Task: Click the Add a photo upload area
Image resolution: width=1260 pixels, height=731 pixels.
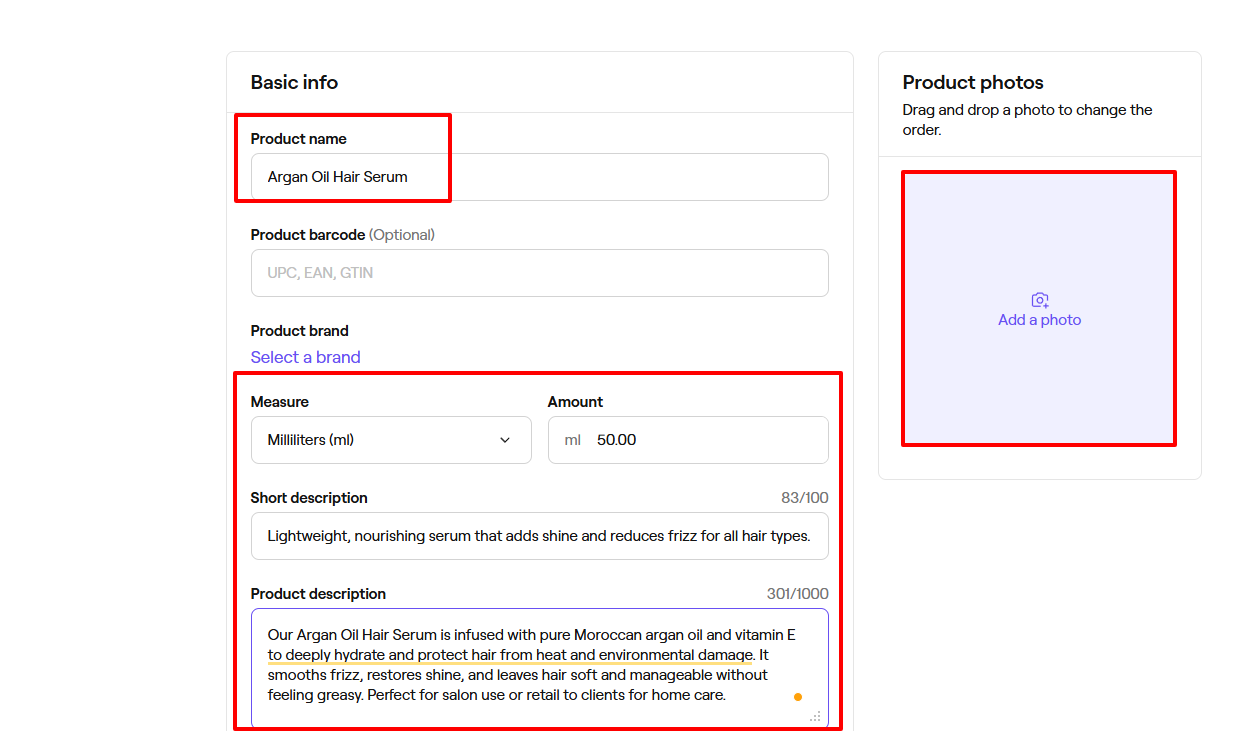Action: (1039, 308)
